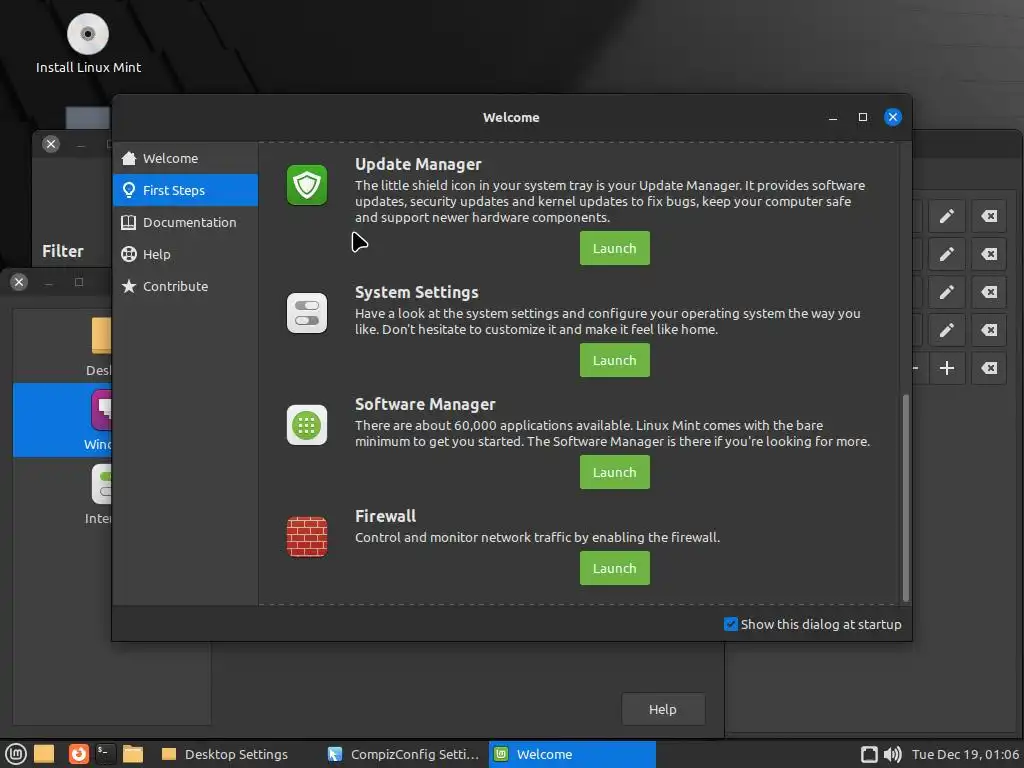Open Firefox from the taskbar launcher
1024x768 pixels.
coord(78,754)
